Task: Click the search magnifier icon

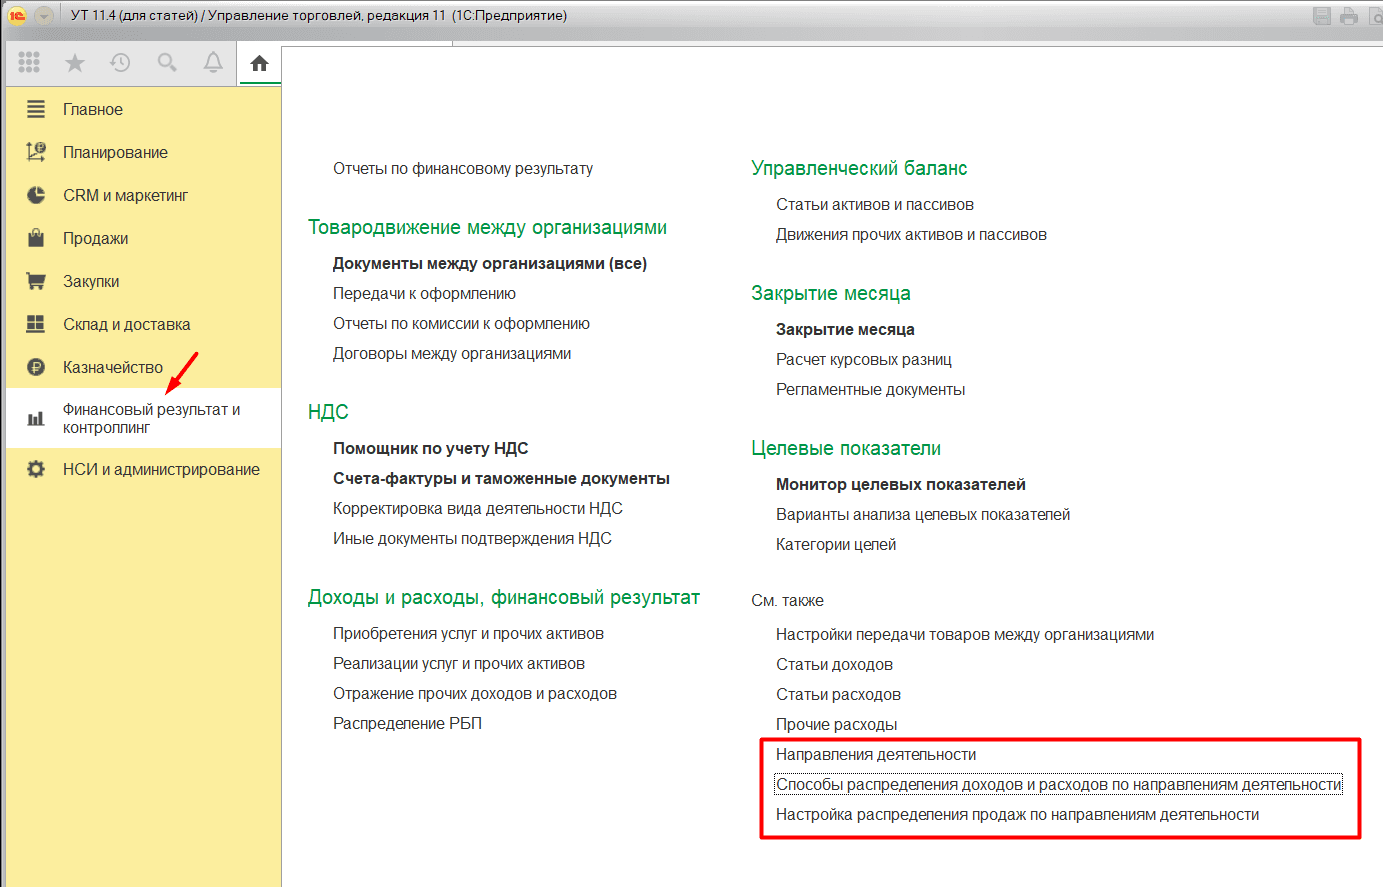Action: (x=167, y=63)
